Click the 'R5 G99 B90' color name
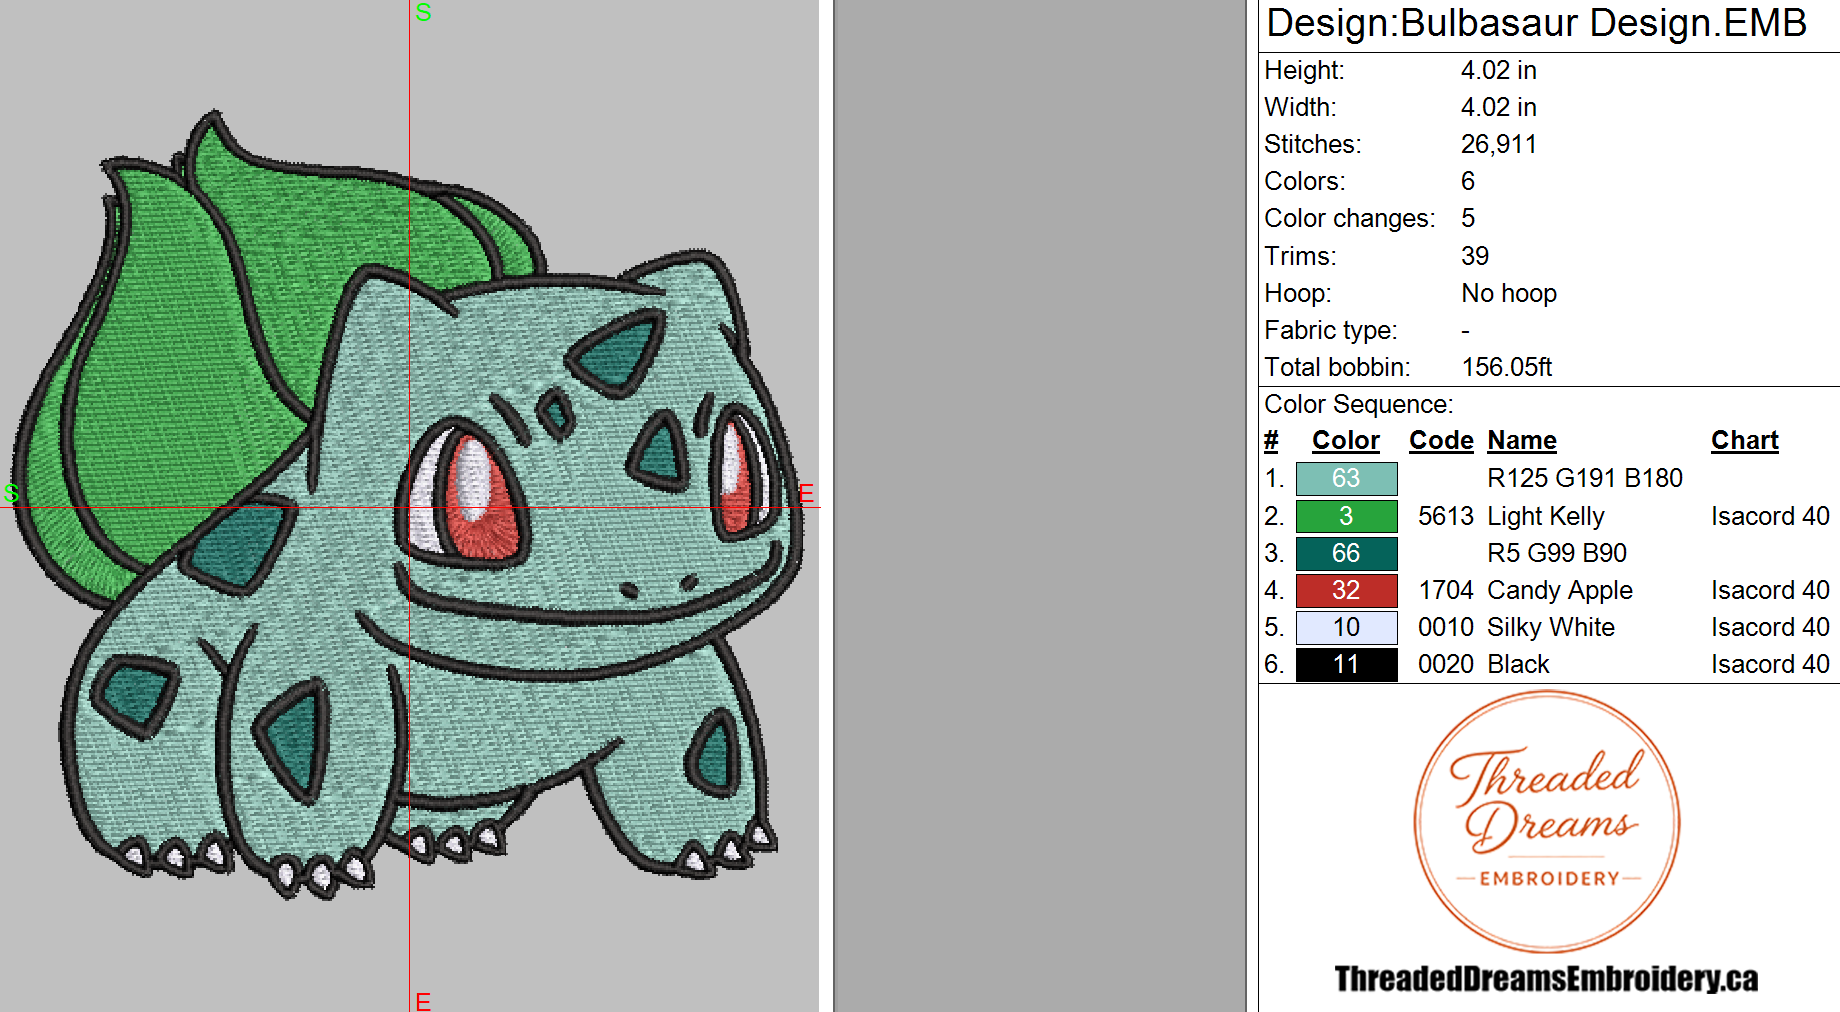 tap(1557, 553)
